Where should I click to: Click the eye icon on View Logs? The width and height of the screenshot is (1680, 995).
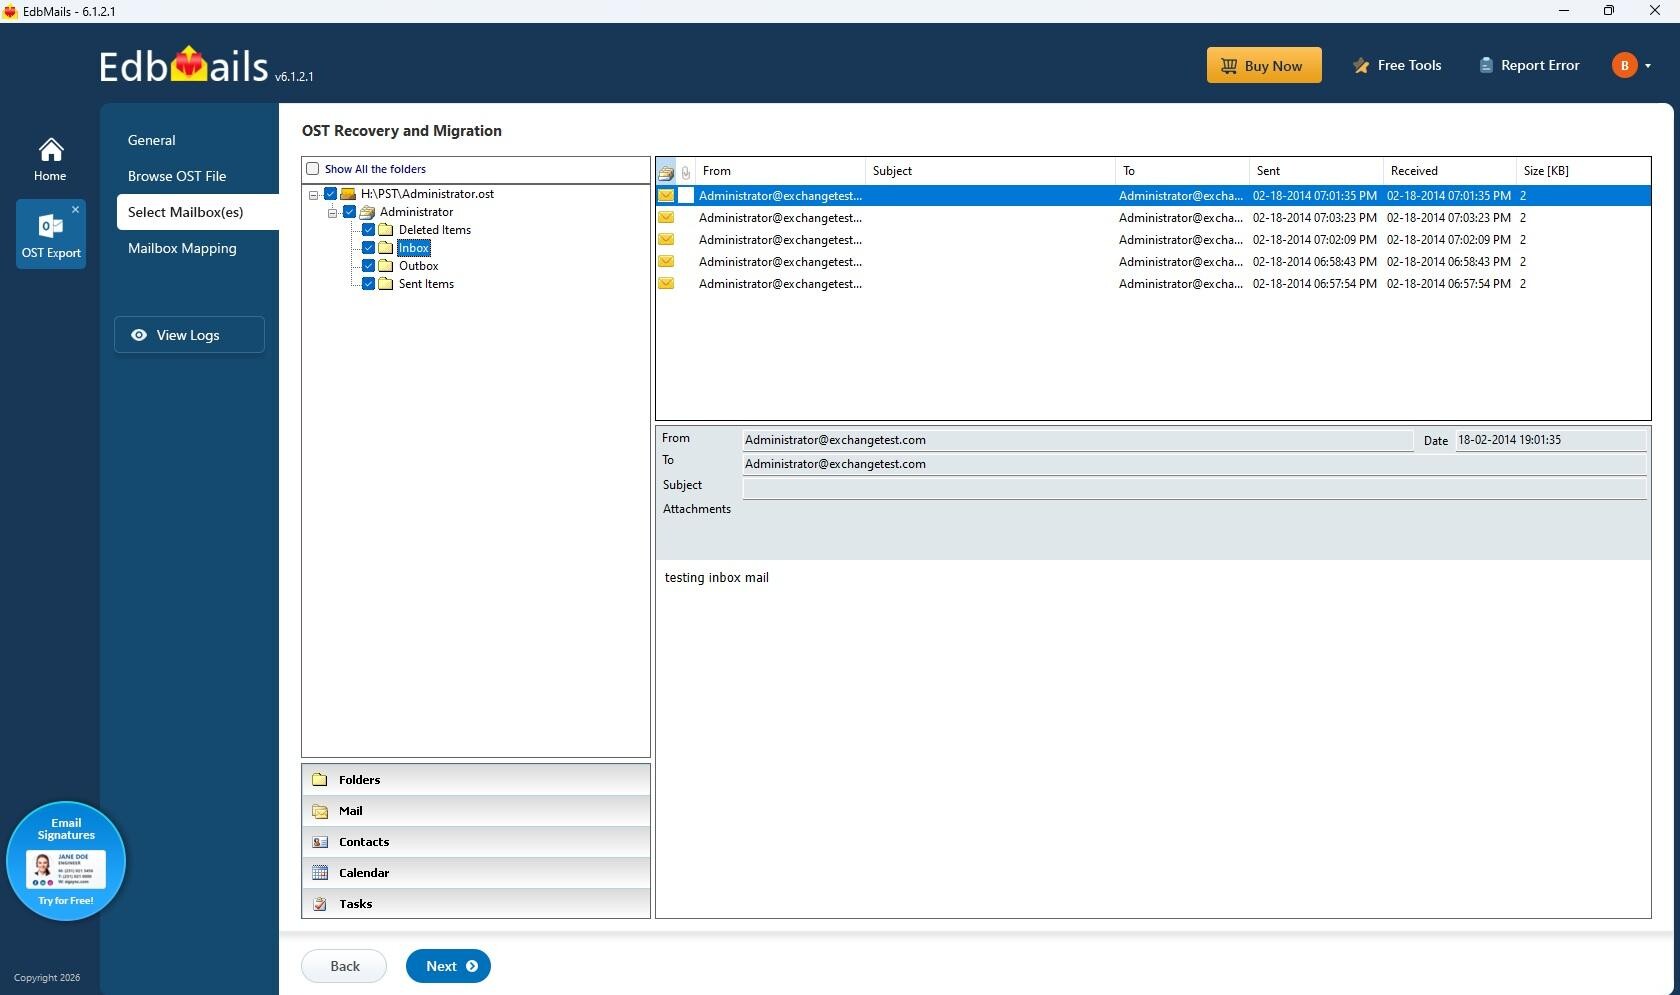pyautogui.click(x=139, y=335)
